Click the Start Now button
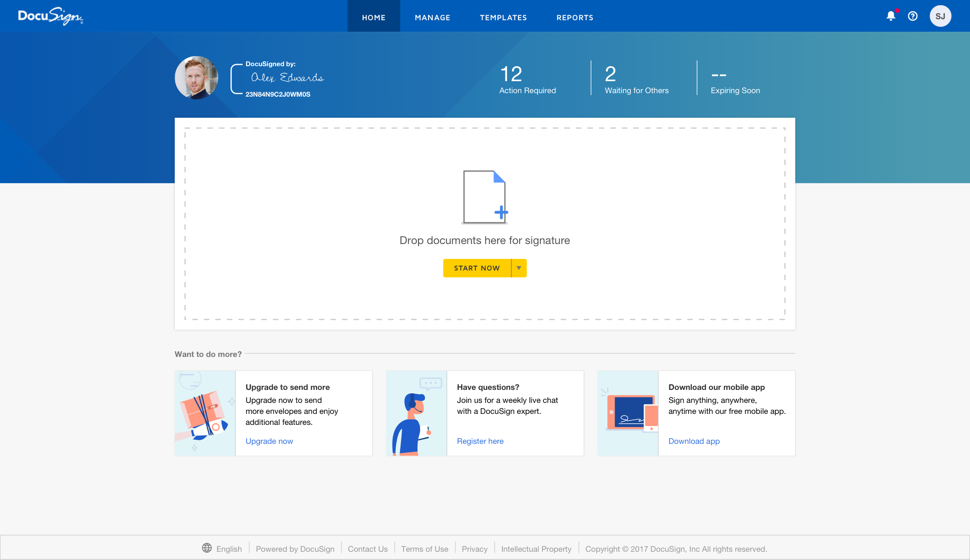This screenshot has width=970, height=560. [x=477, y=268]
